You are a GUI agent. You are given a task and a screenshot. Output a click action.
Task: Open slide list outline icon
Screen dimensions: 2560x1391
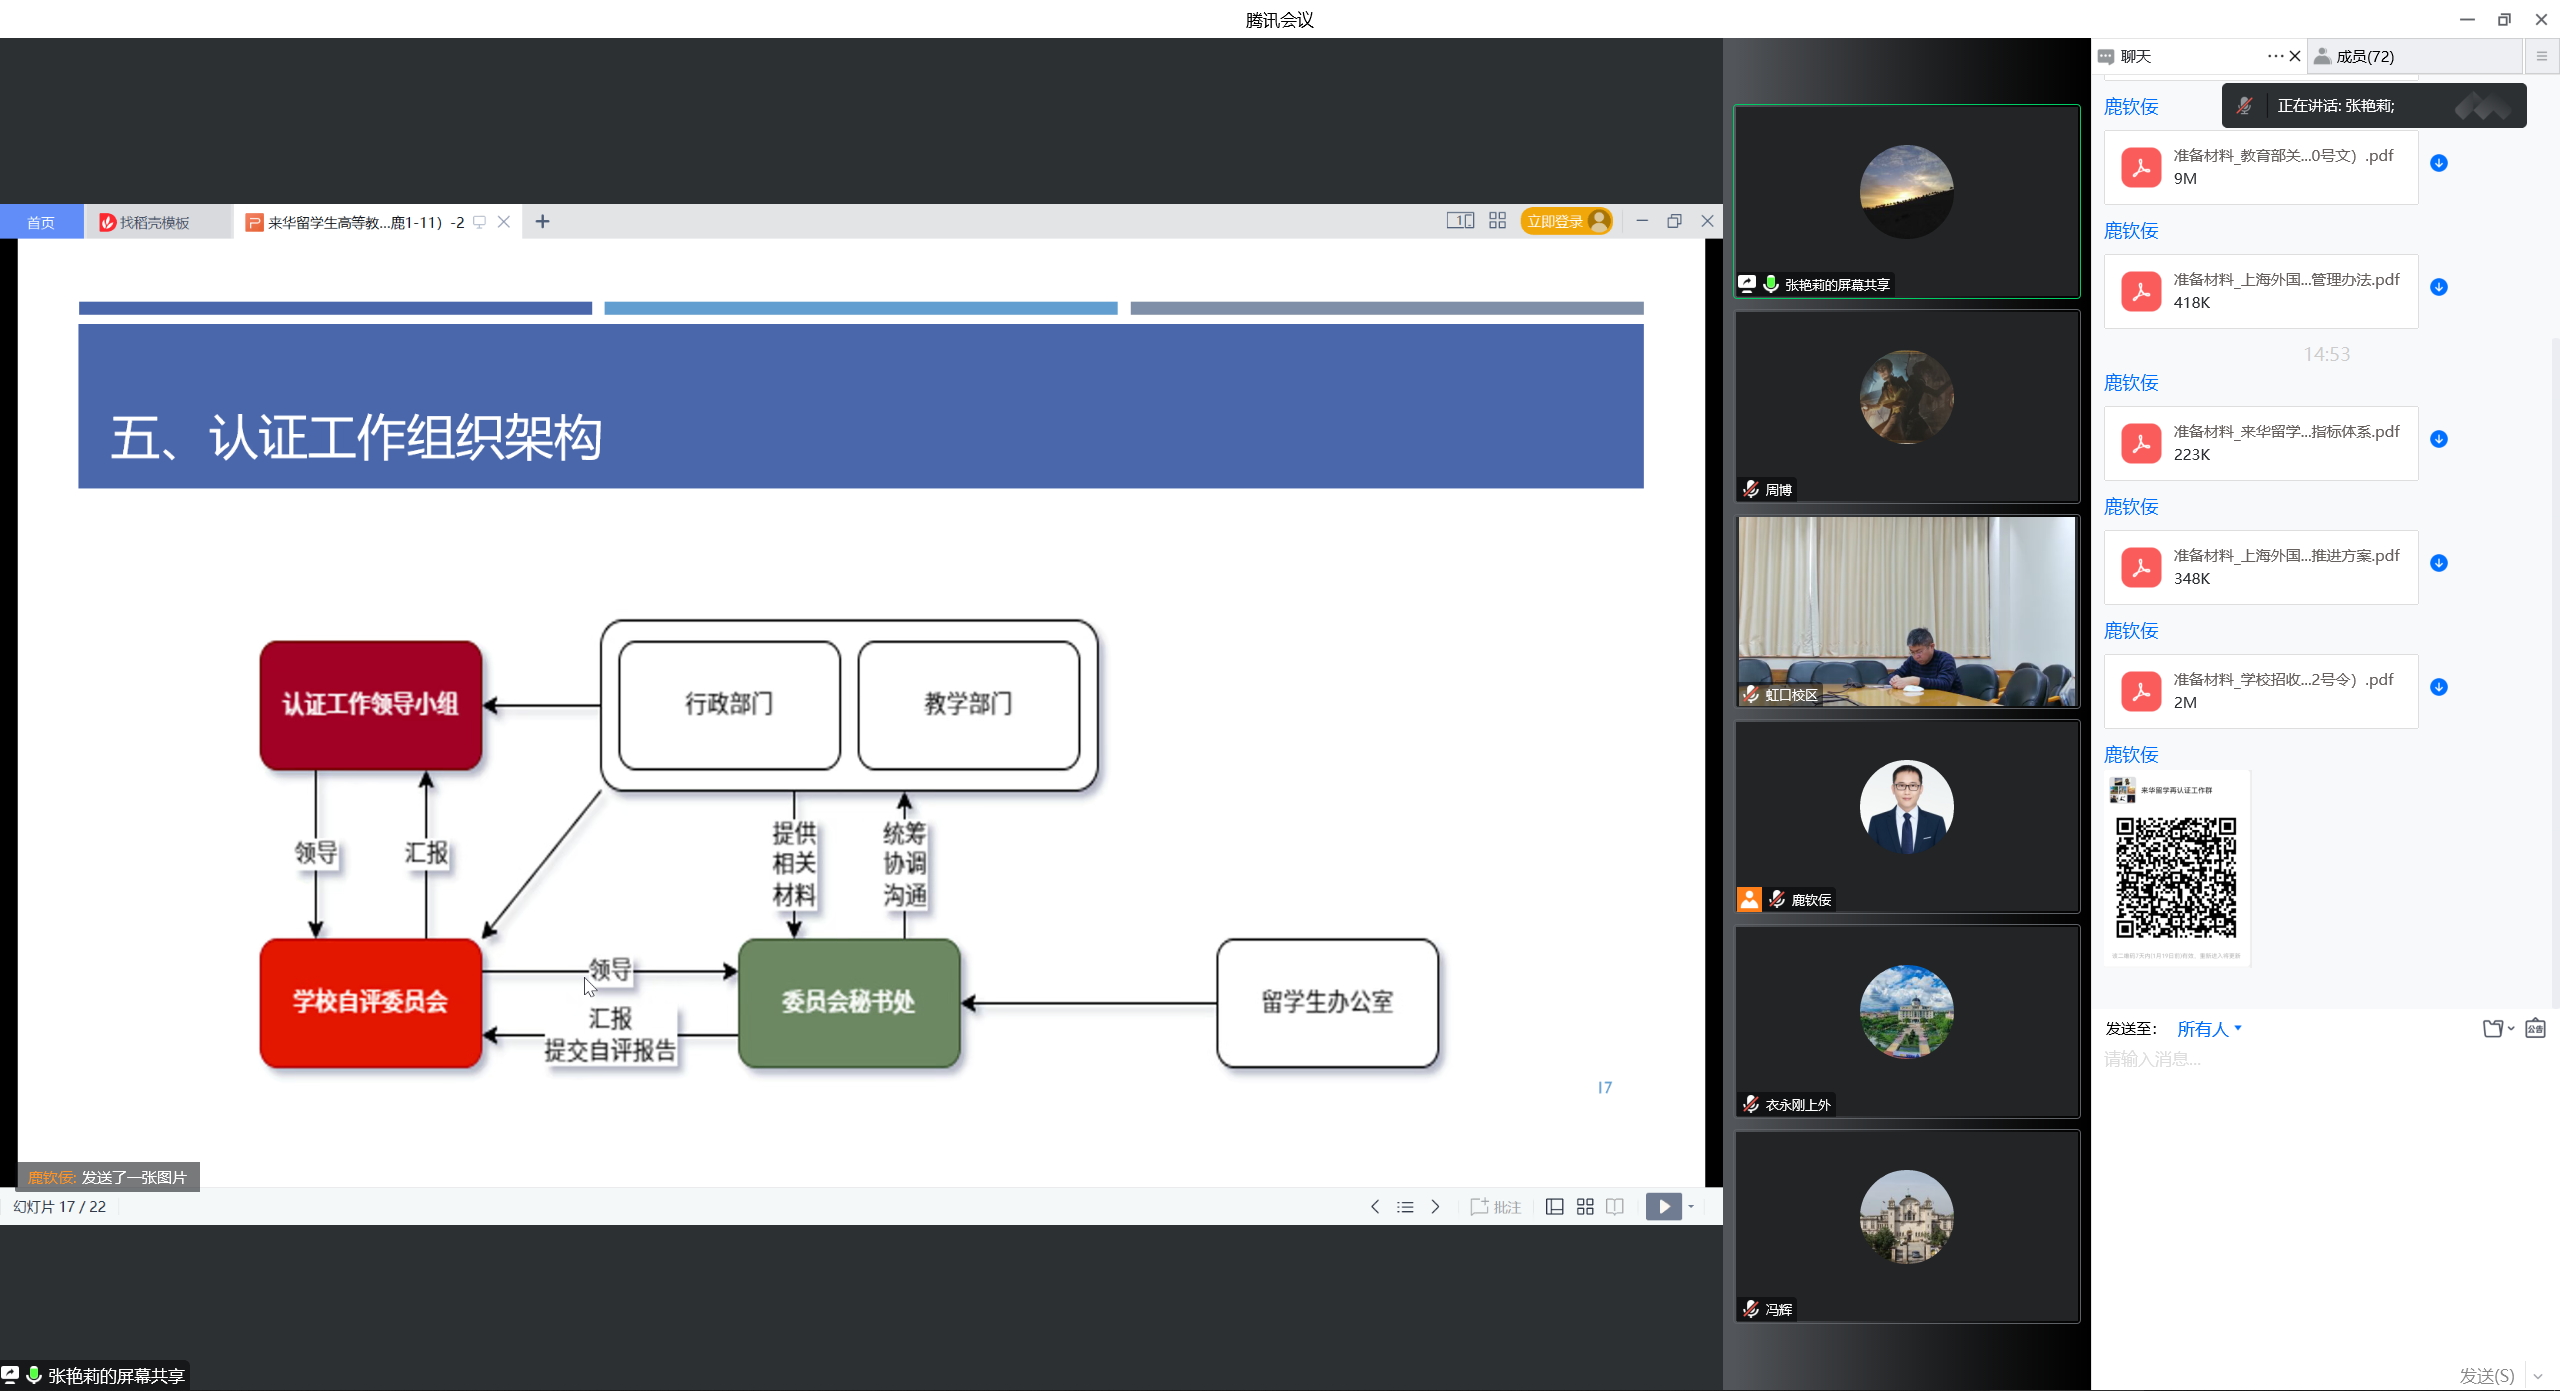pyautogui.click(x=1405, y=1207)
